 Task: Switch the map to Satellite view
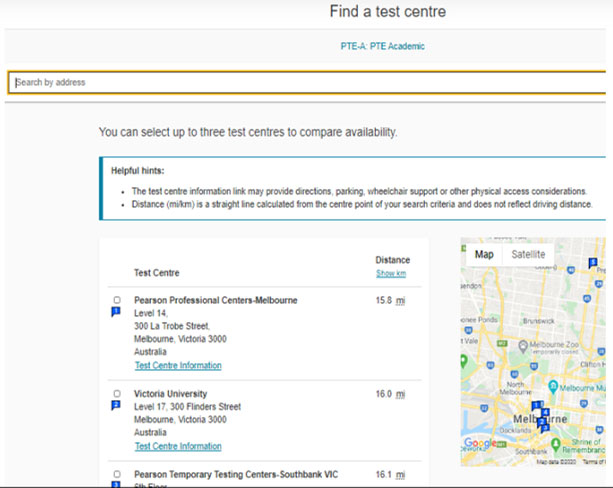tap(528, 255)
